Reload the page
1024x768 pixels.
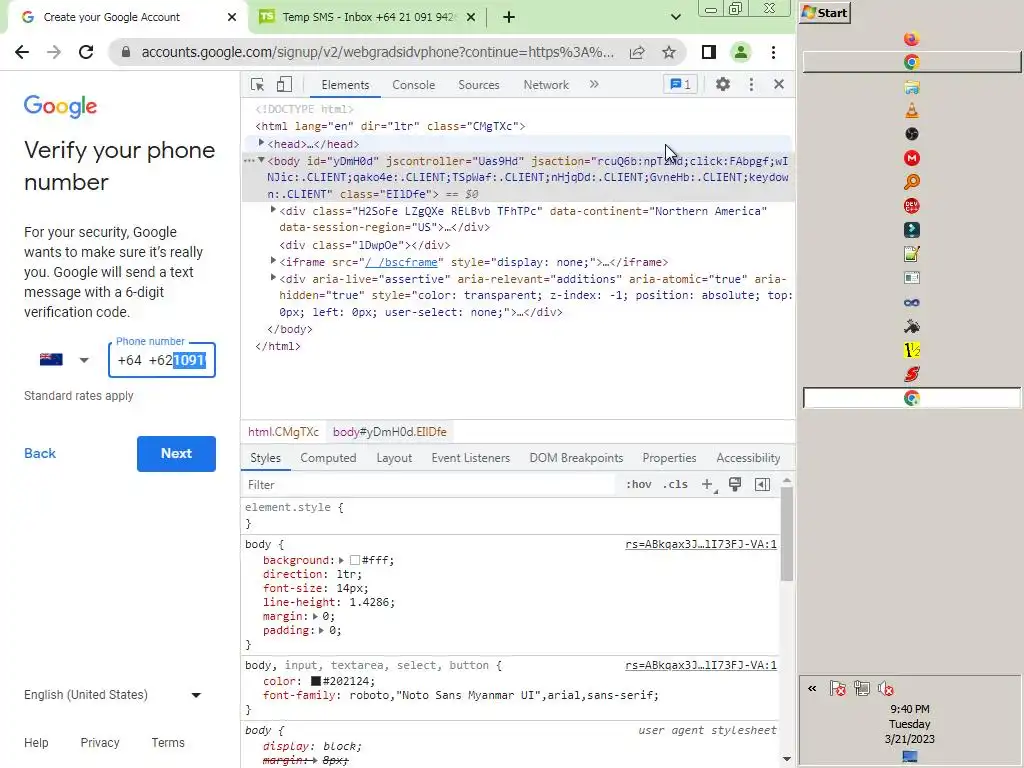click(86, 52)
